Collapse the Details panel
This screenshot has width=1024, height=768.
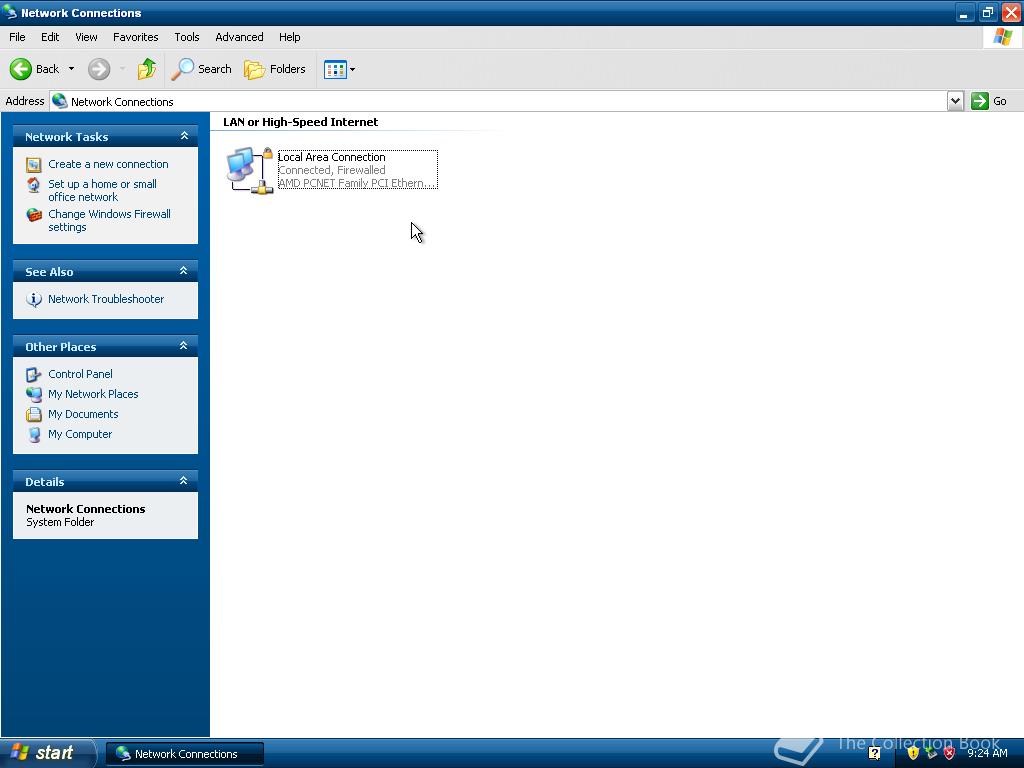click(x=184, y=481)
